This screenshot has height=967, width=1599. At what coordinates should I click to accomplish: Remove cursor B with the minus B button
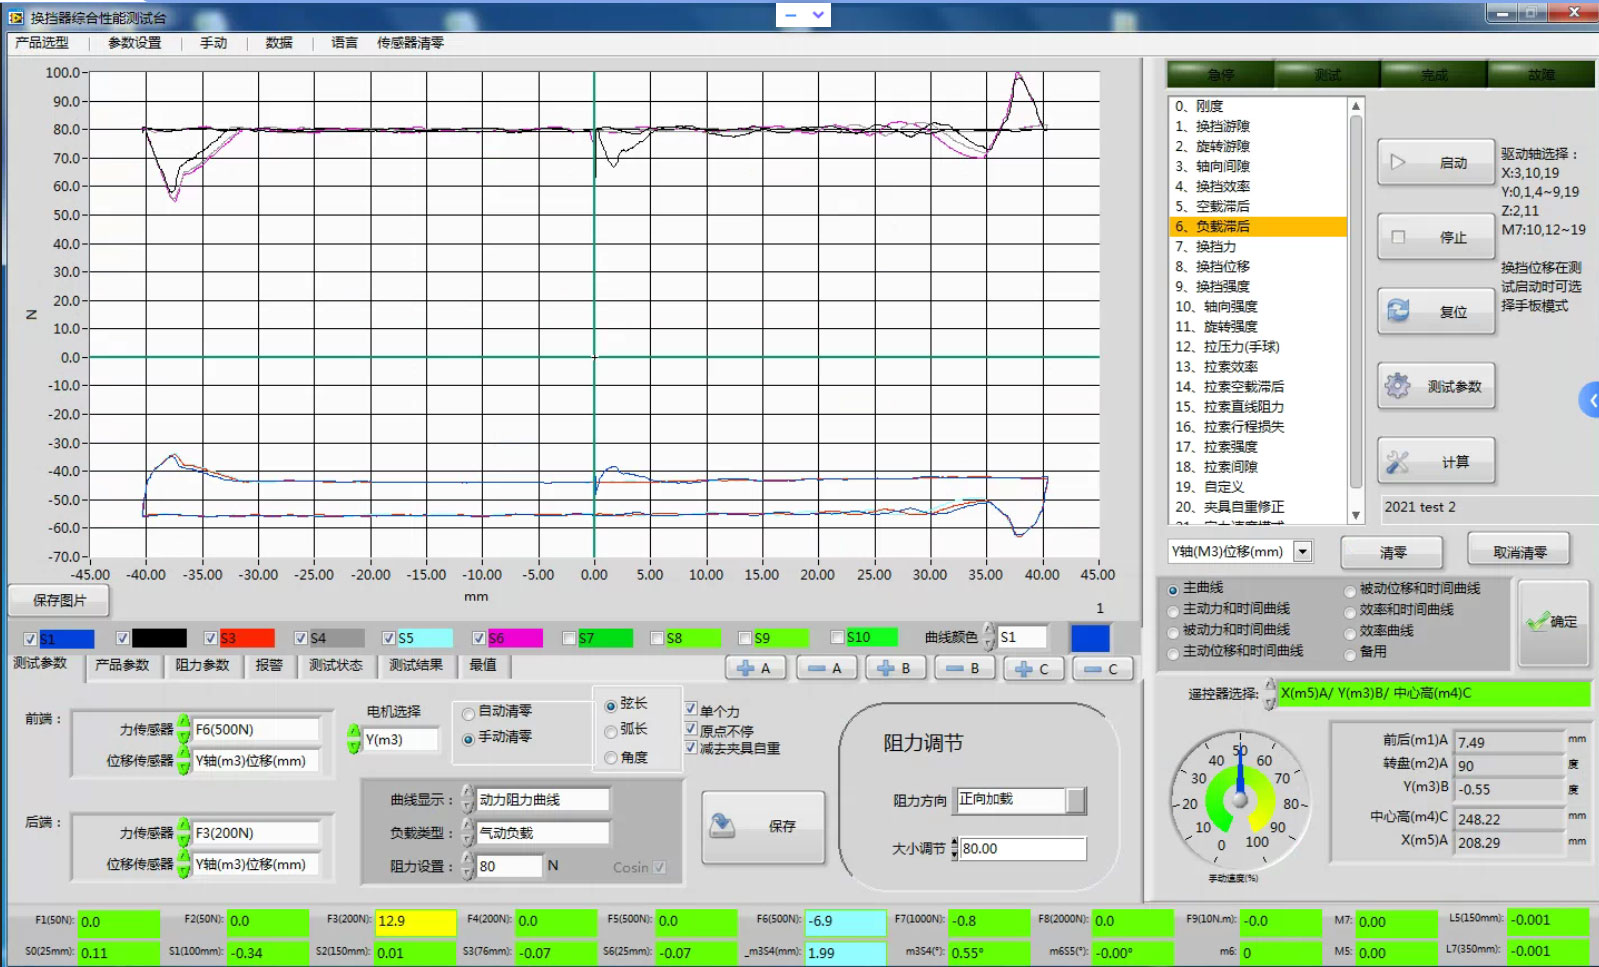tap(964, 668)
